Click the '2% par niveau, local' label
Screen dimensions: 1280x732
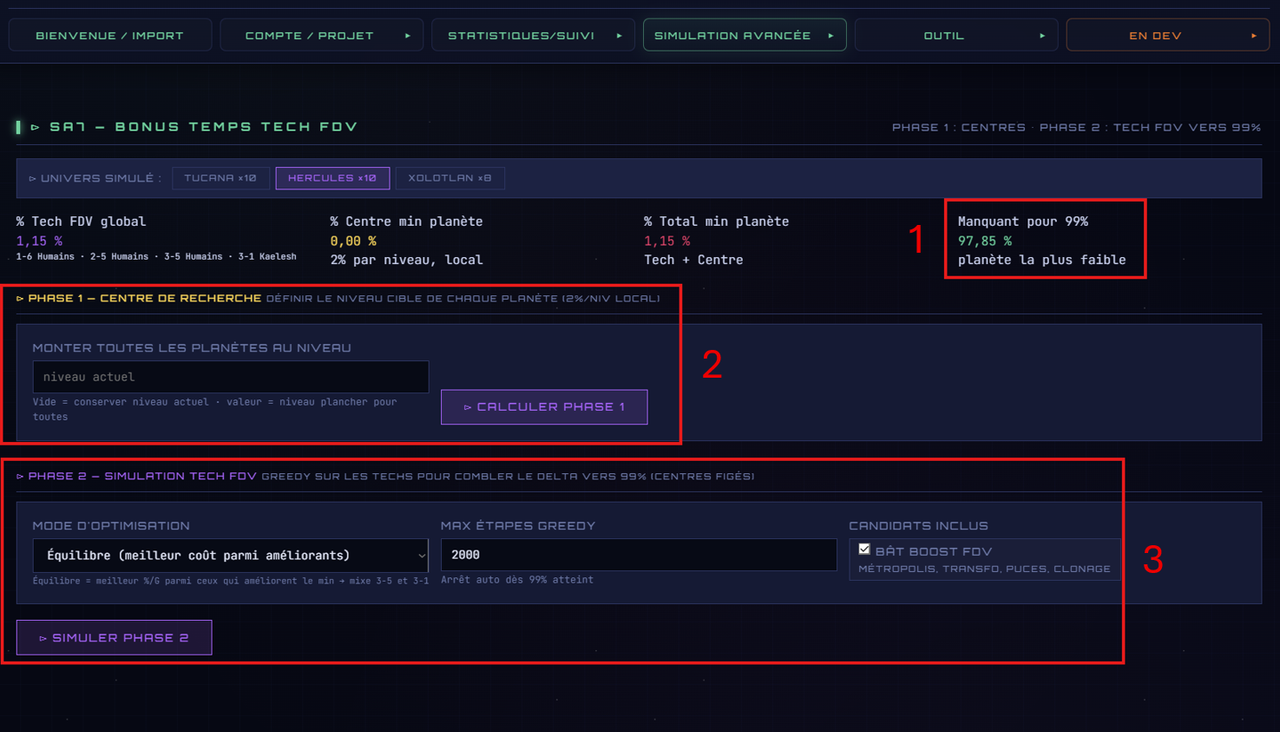click(x=406, y=260)
